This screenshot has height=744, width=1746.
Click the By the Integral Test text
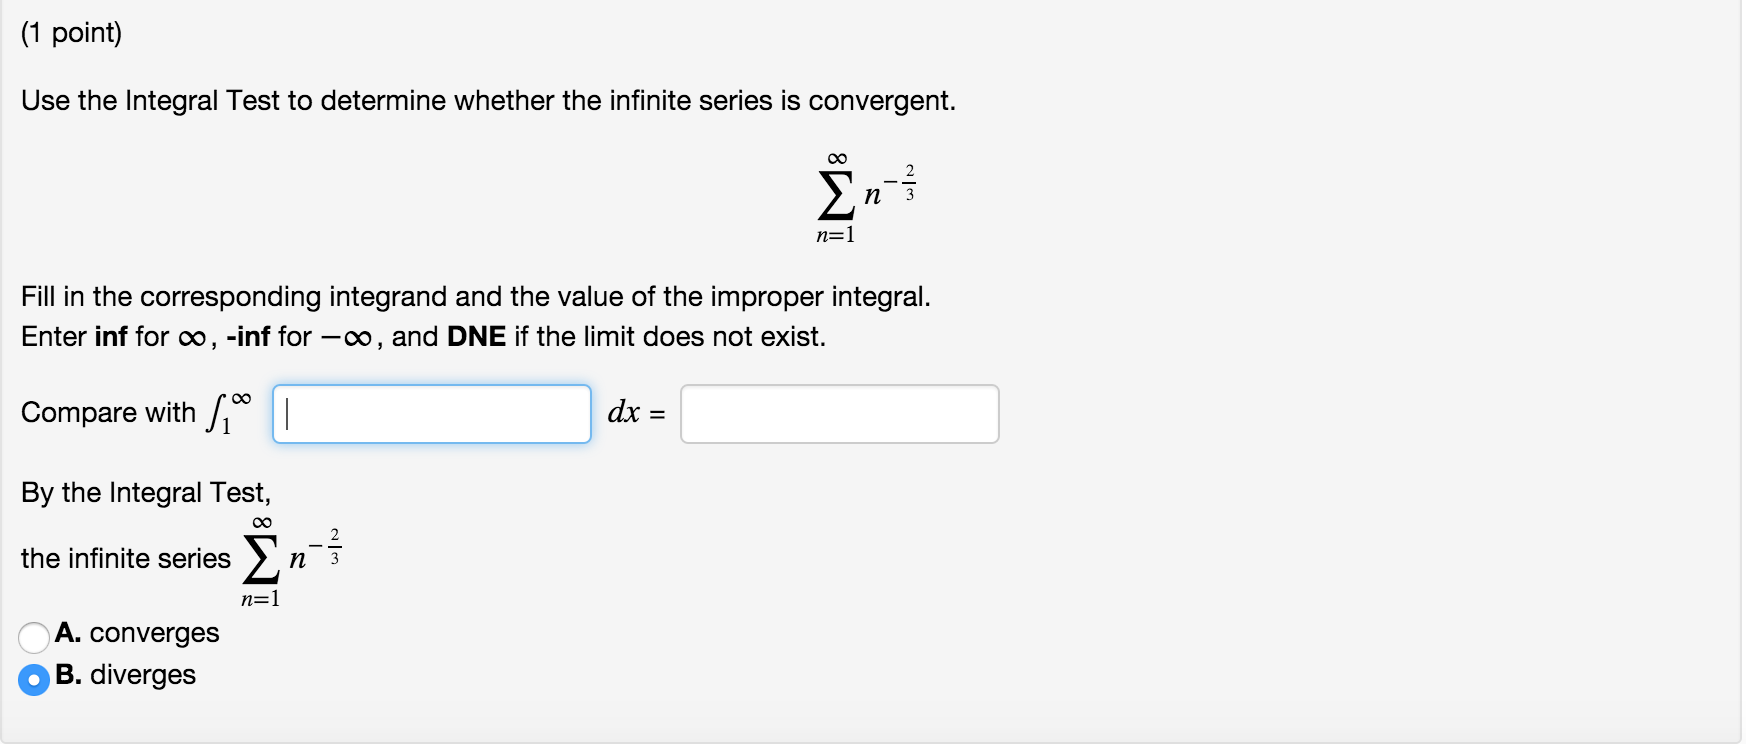[x=146, y=492]
